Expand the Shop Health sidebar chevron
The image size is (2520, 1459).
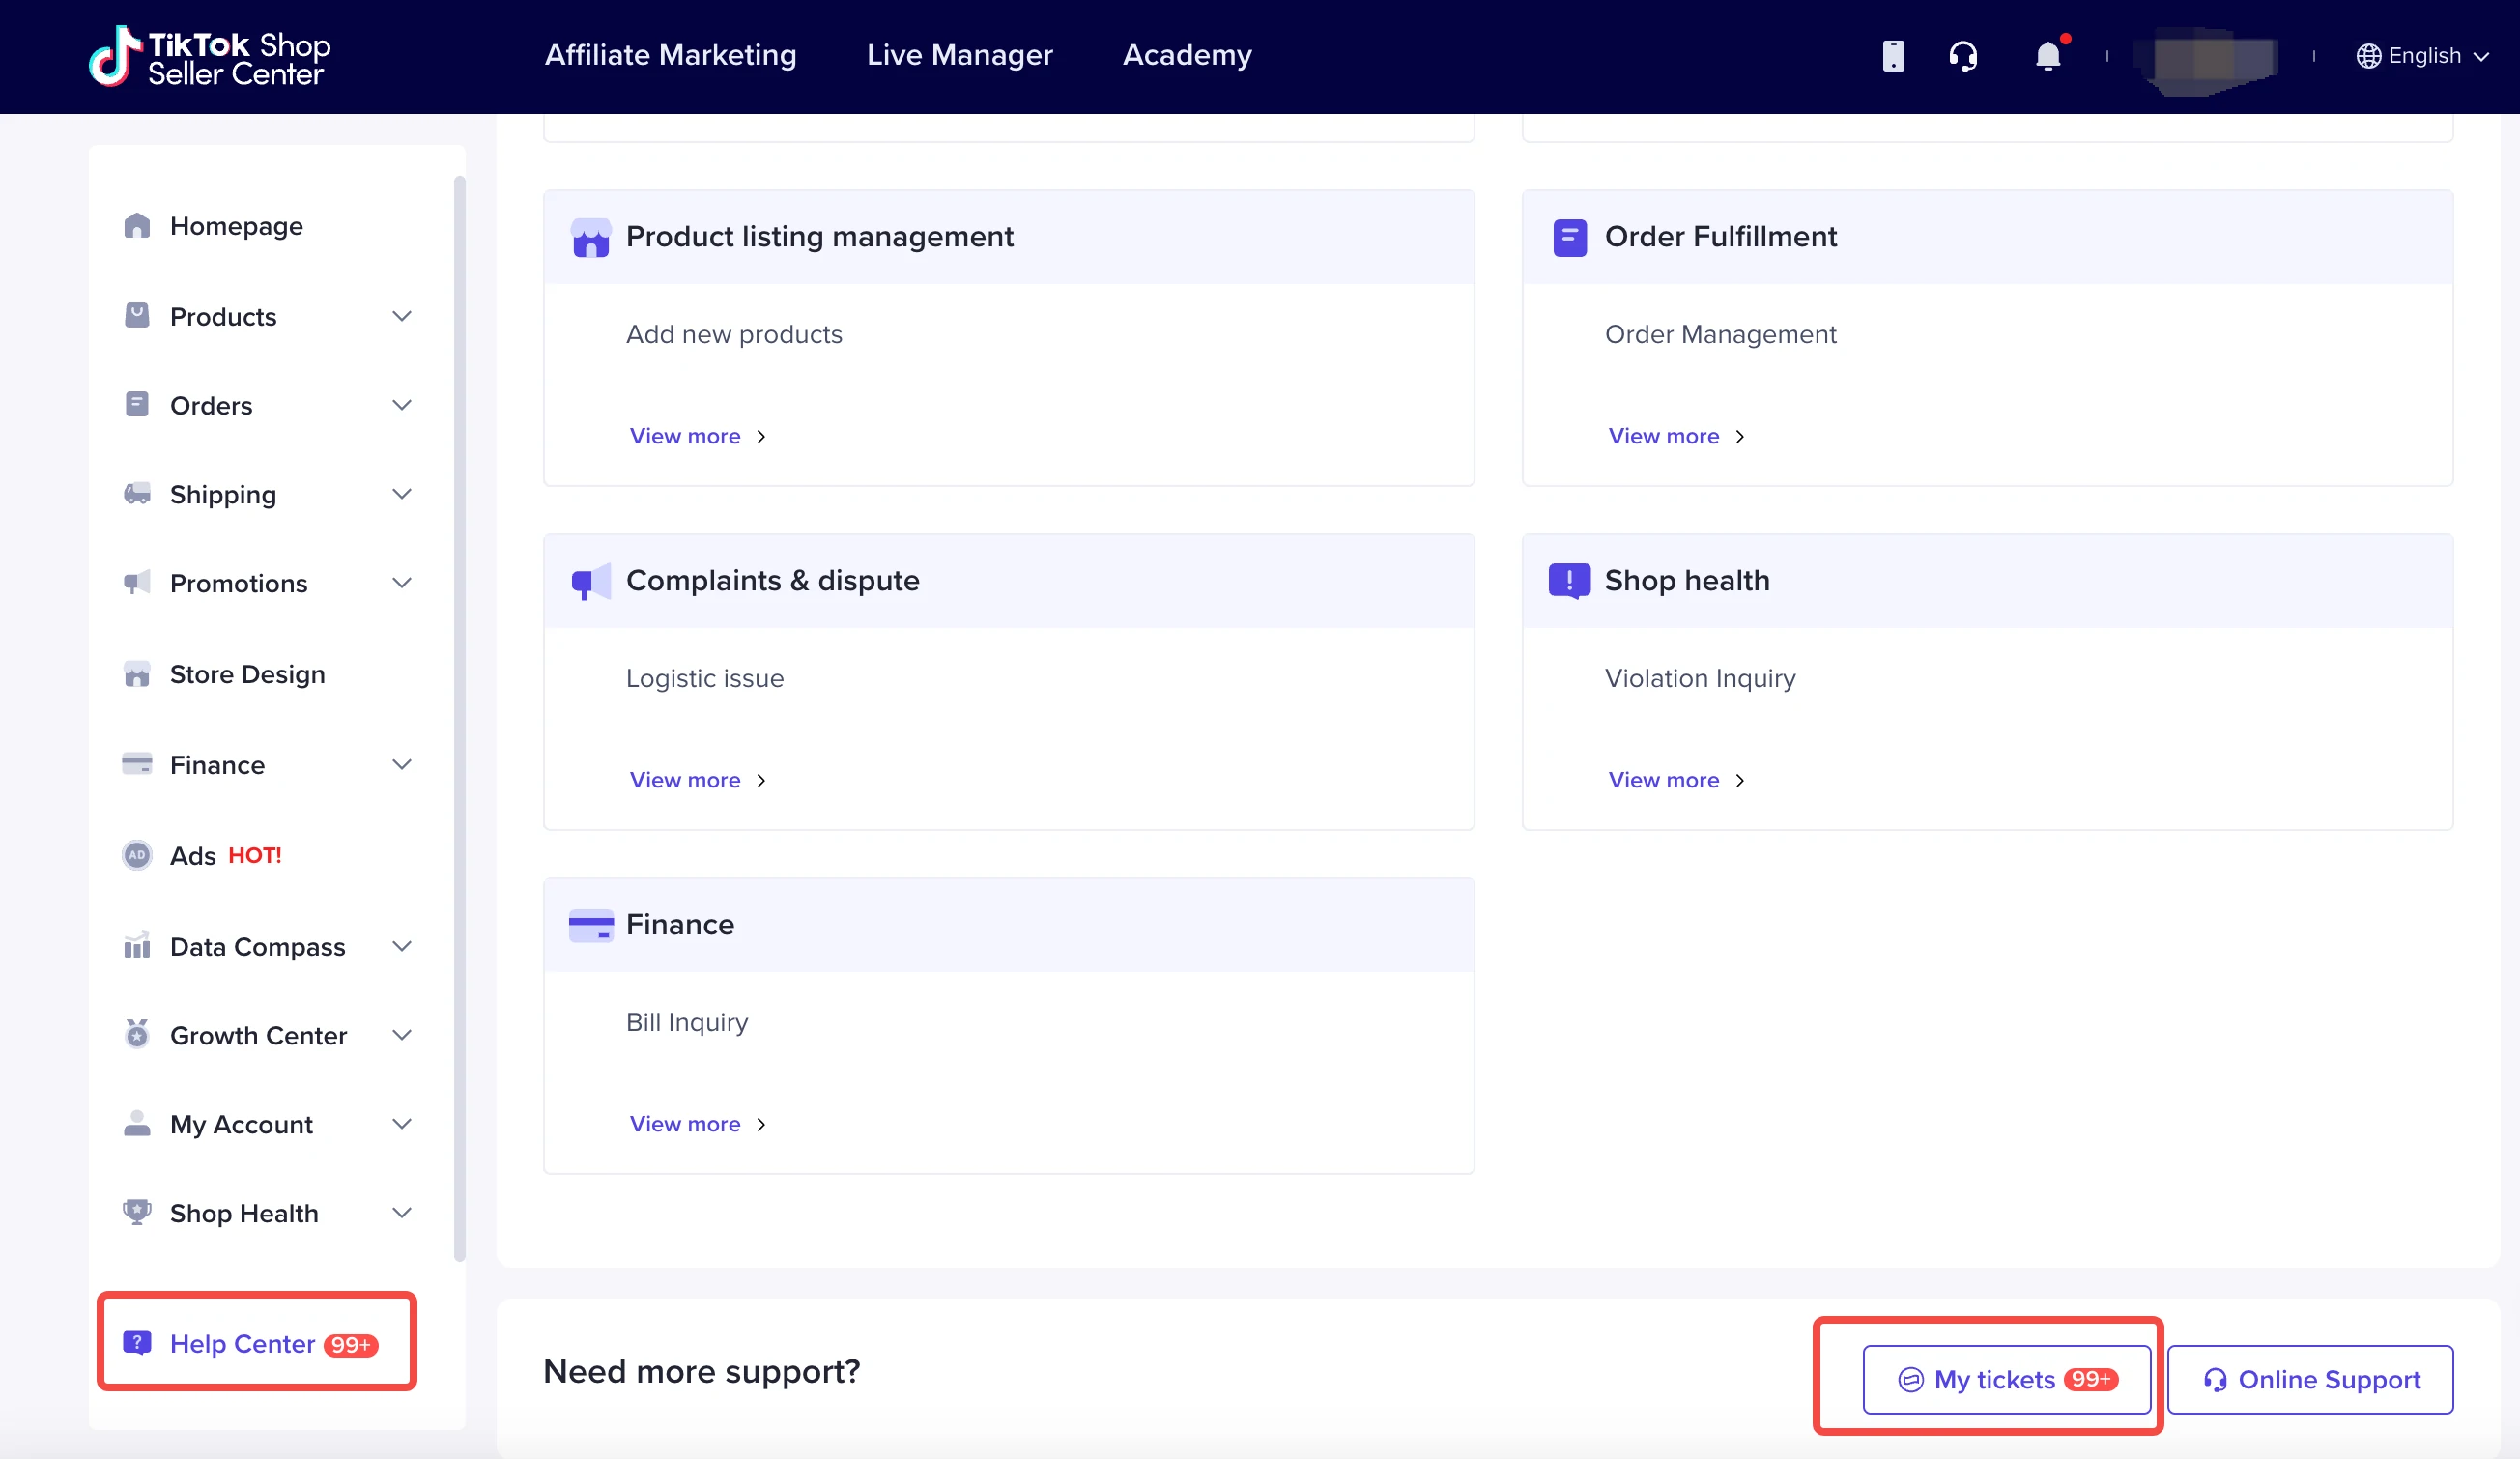tap(402, 1213)
